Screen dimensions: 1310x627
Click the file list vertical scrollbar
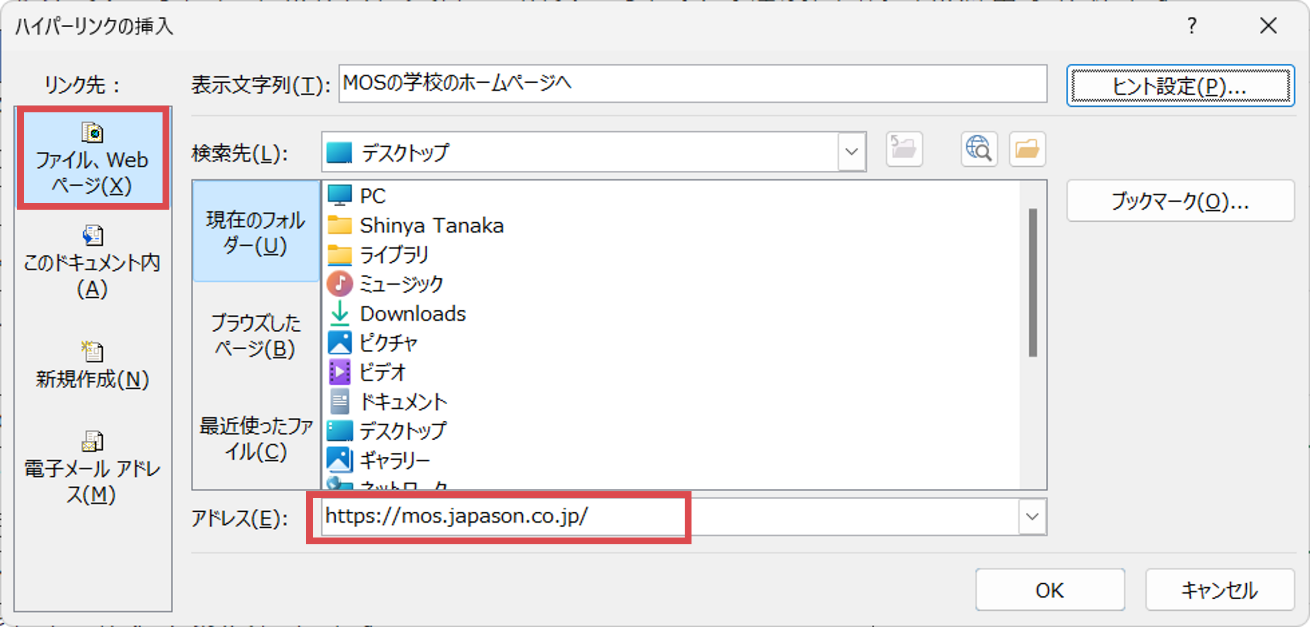1033,282
